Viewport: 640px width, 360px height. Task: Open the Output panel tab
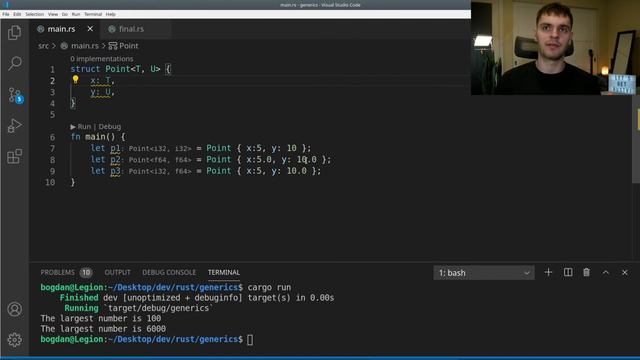118,272
